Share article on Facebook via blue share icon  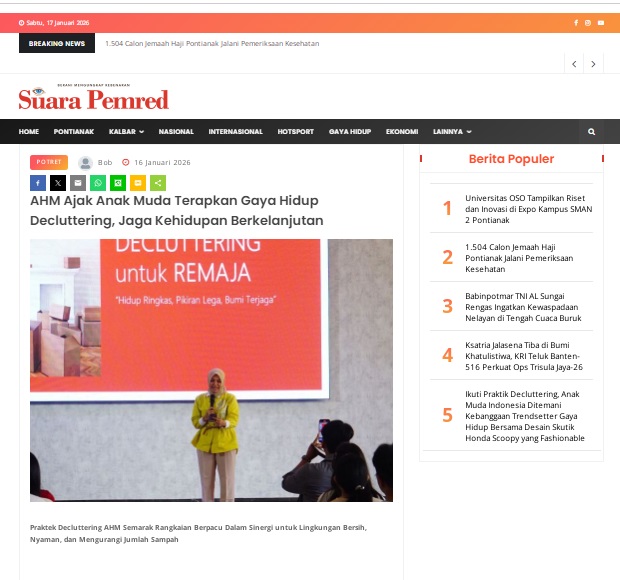click(x=38, y=183)
